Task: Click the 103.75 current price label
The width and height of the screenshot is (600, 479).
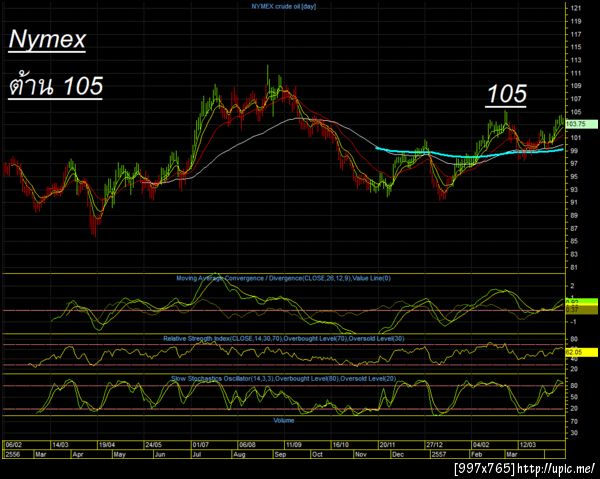Action: (x=582, y=124)
